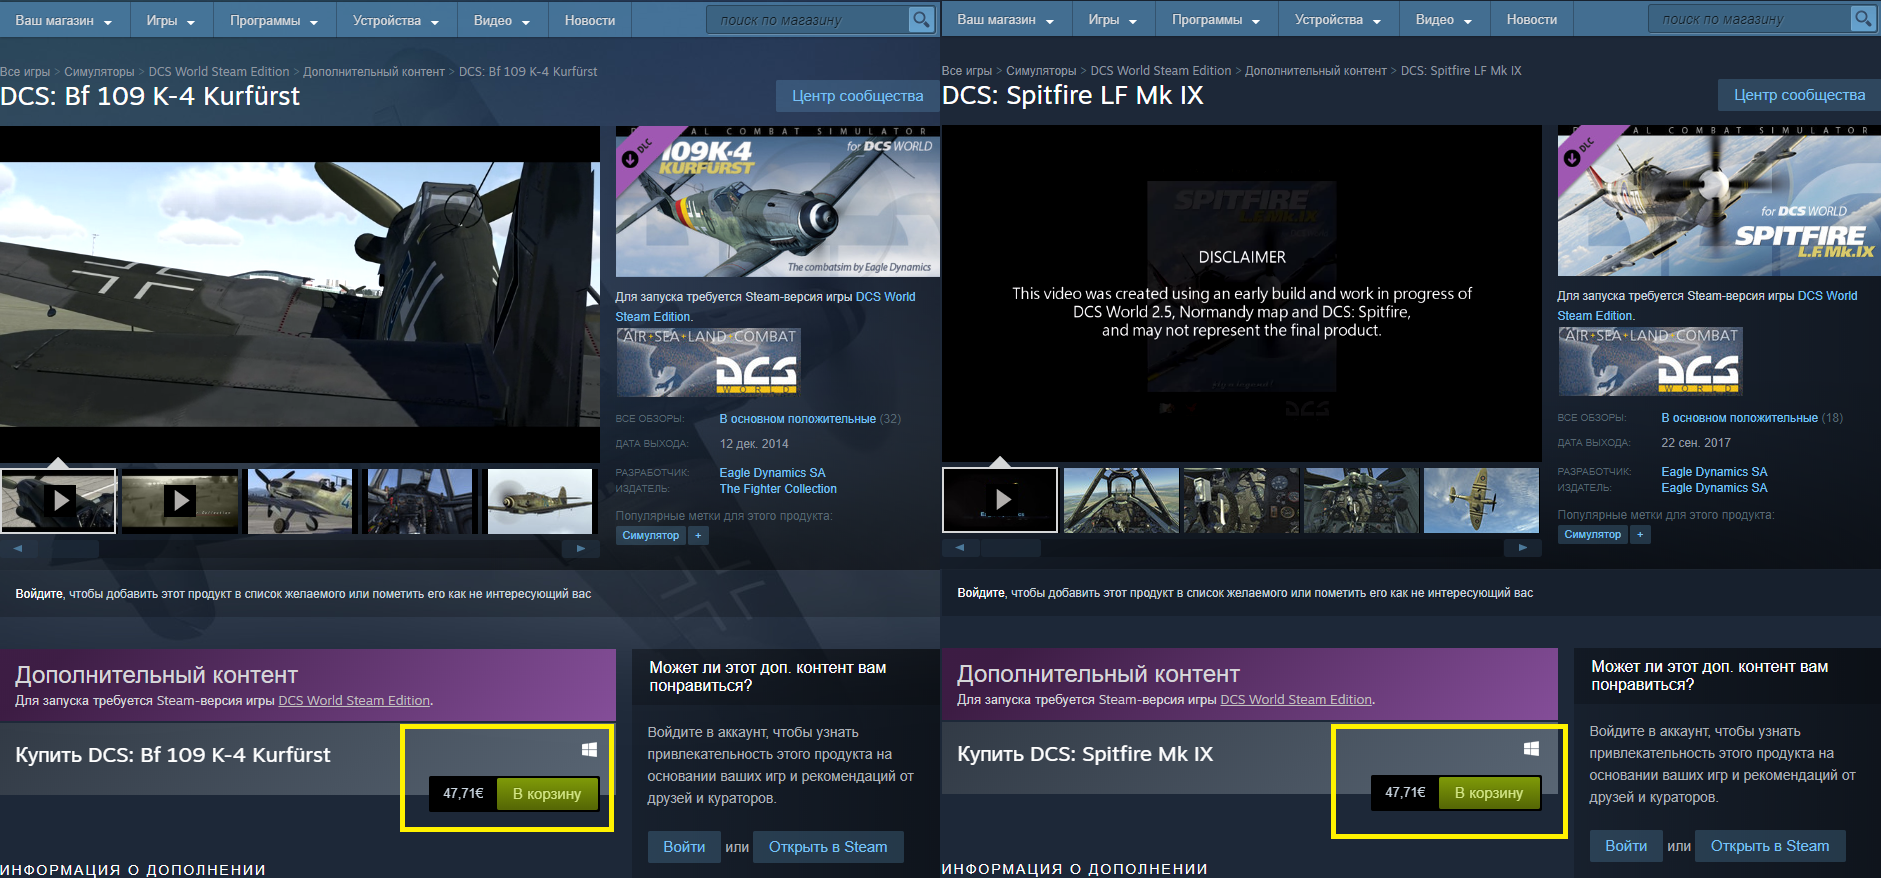Image resolution: width=1881 pixels, height=878 pixels.
Task: Open 'Eagle Dynamics SA' developer link on Bf 109 page
Action: click(x=772, y=473)
